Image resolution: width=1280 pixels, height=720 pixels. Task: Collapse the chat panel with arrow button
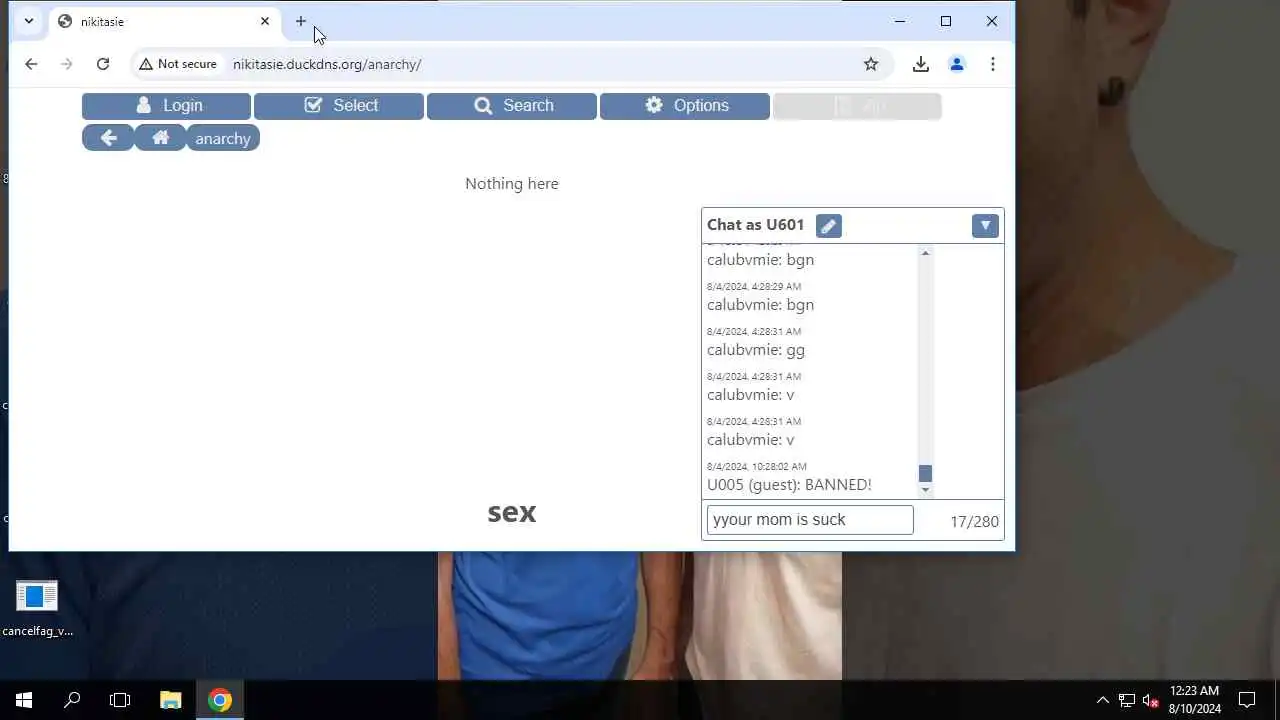click(985, 226)
